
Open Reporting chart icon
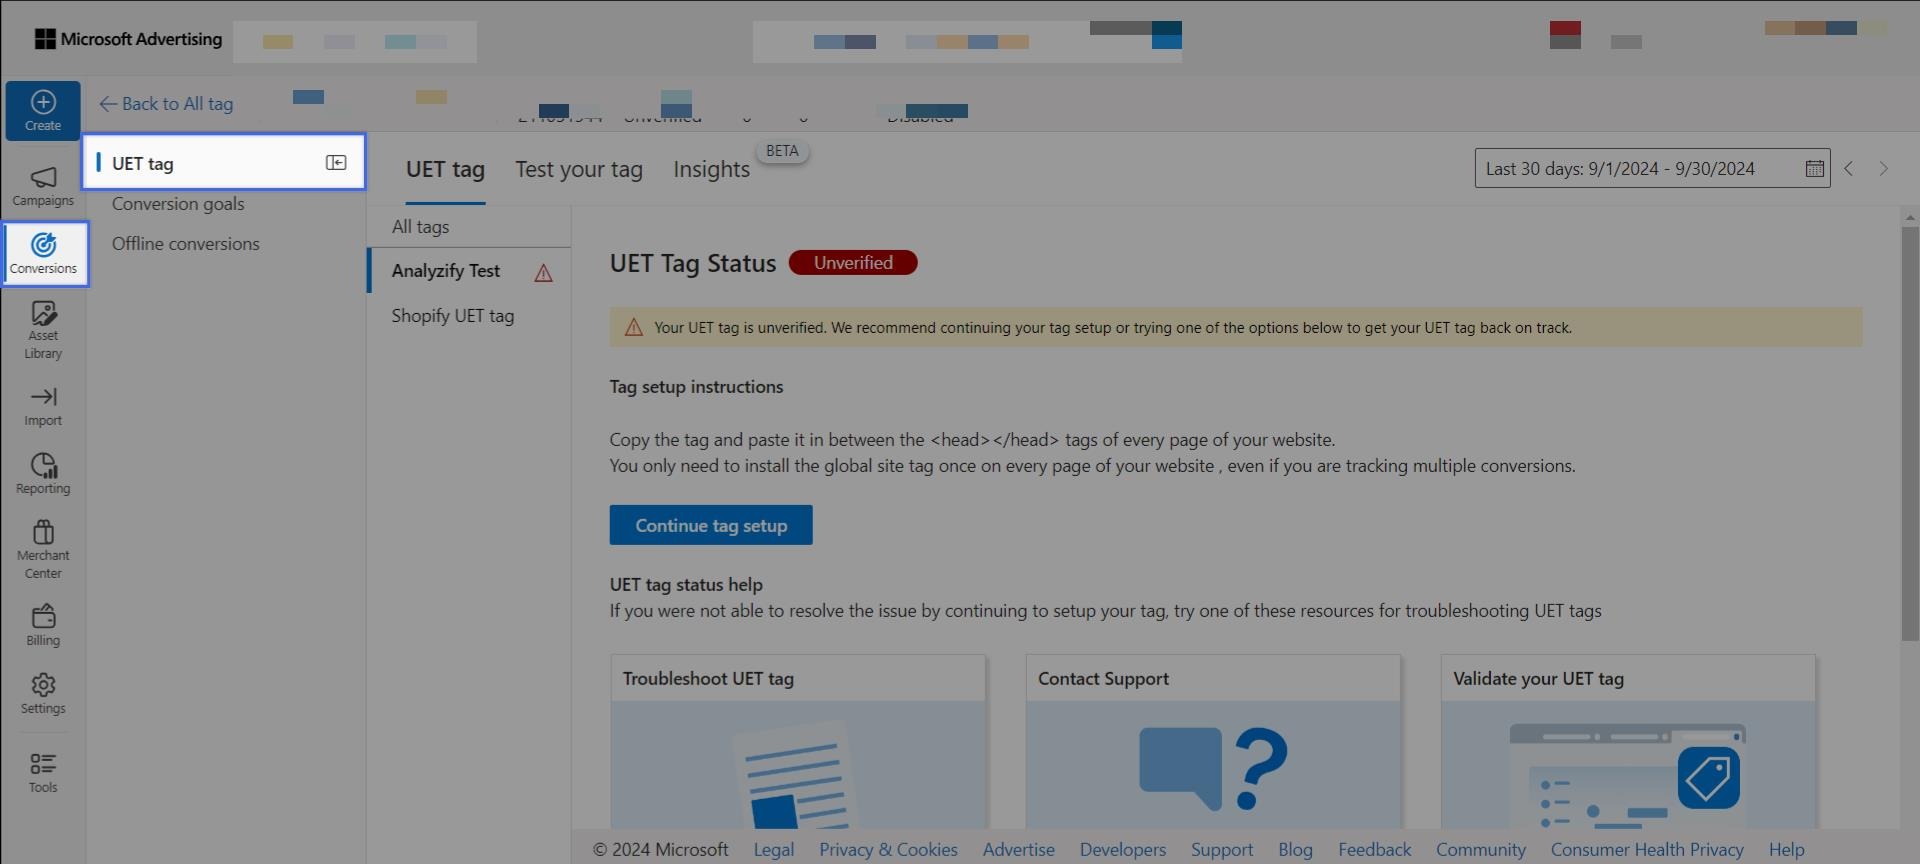[43, 465]
